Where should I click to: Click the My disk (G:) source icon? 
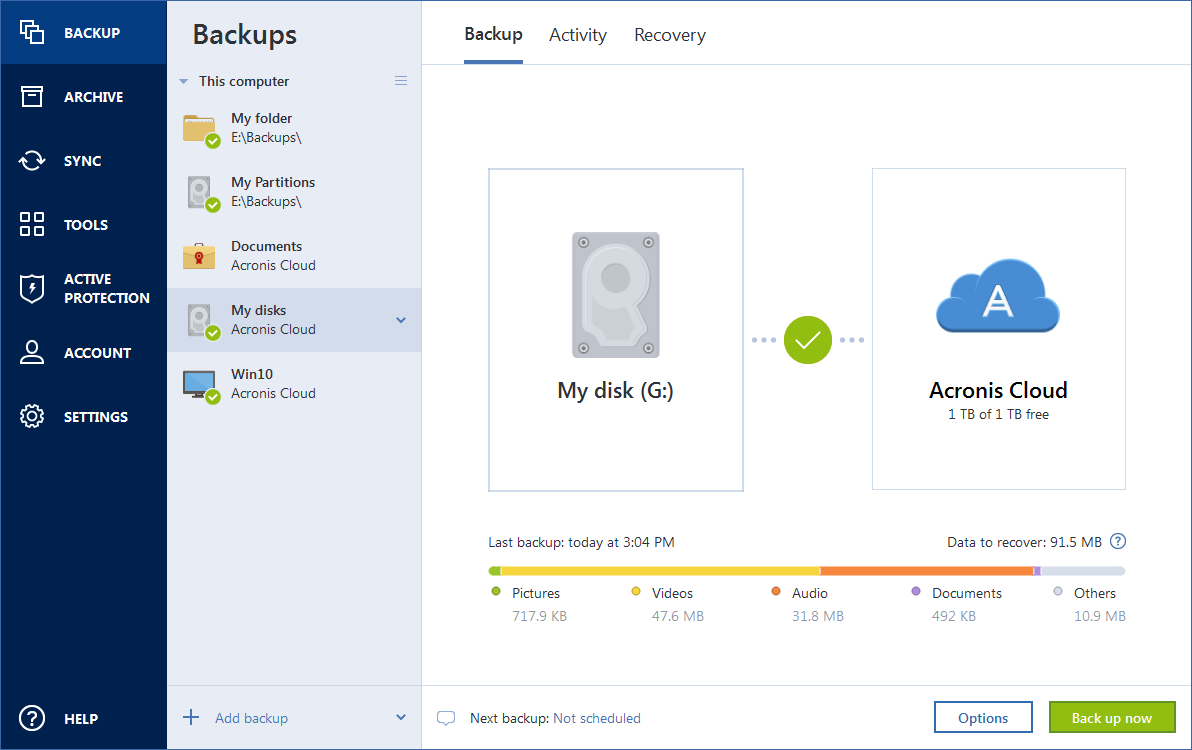click(x=615, y=293)
